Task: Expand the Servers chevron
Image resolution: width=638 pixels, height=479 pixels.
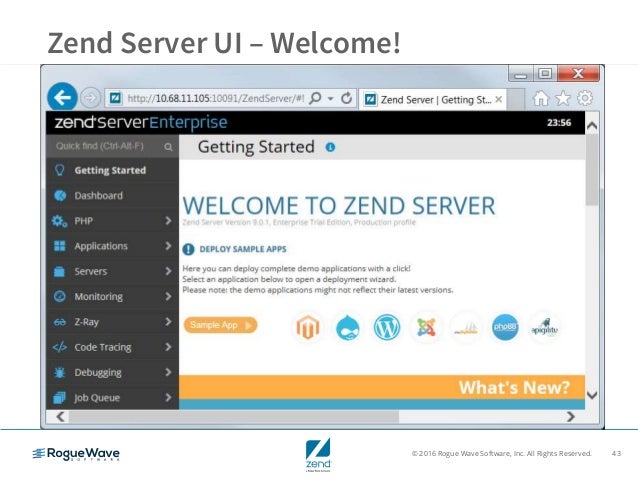Action: pos(168,271)
